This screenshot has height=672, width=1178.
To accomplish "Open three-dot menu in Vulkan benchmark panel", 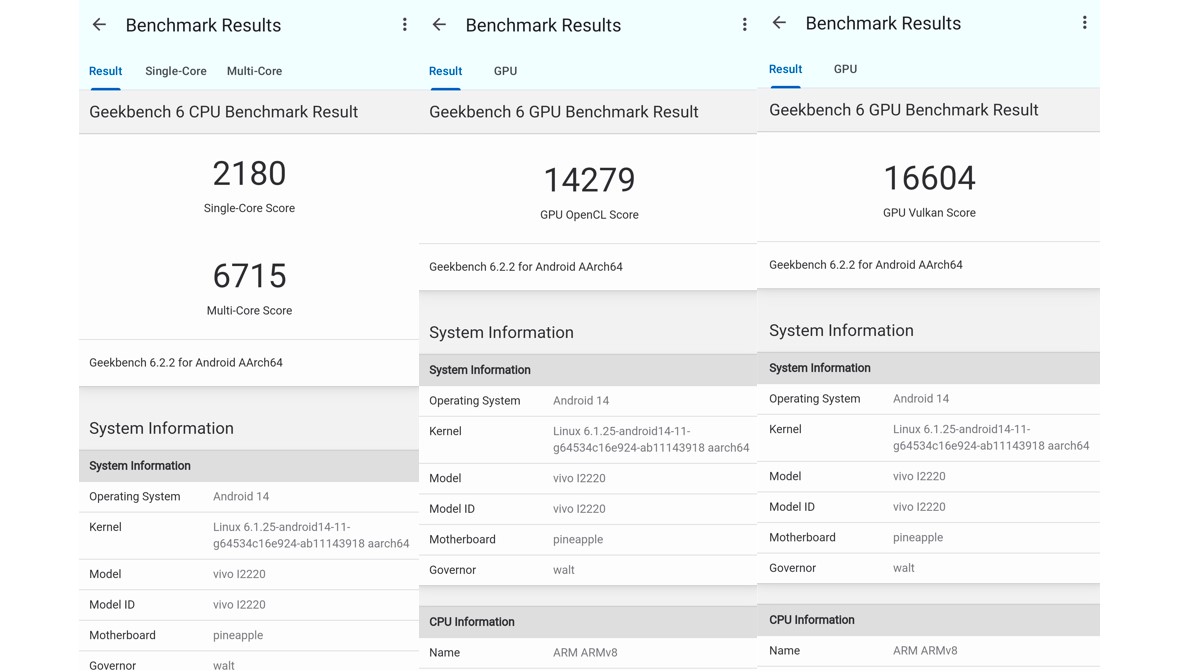I will (1084, 23).
